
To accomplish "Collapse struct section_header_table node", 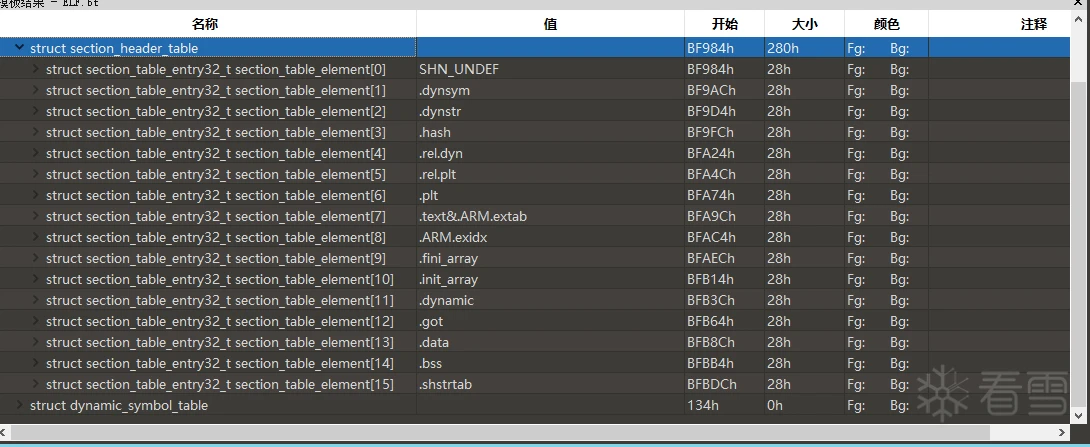I will coord(19,48).
